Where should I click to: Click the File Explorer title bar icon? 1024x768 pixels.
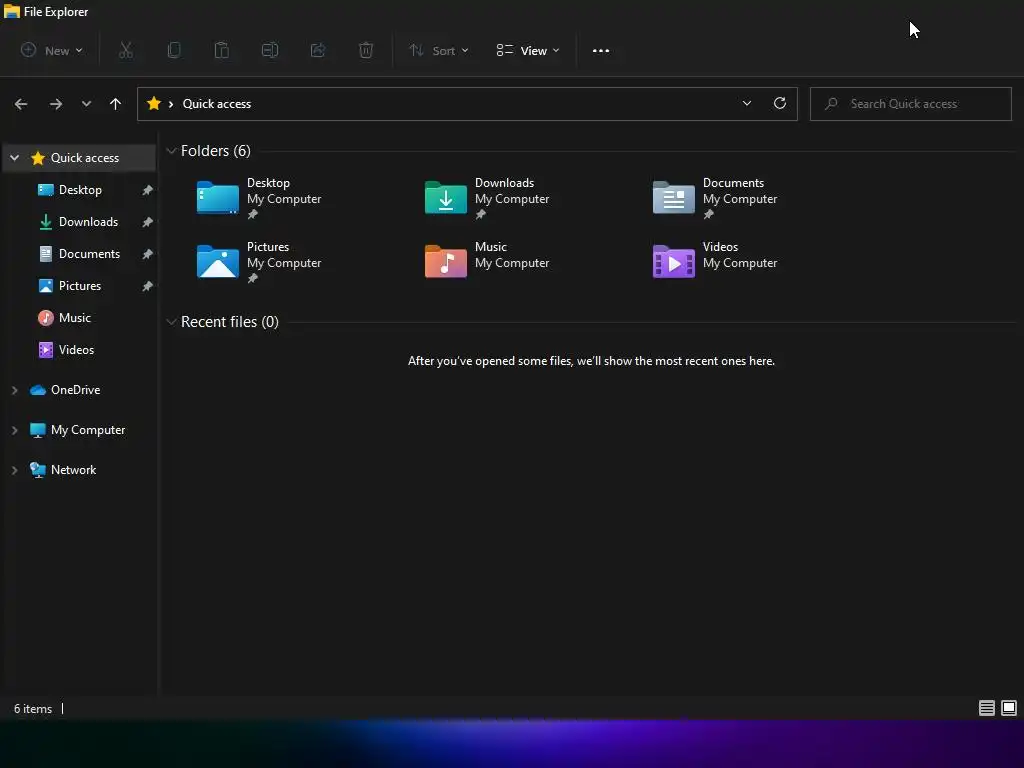(12, 11)
